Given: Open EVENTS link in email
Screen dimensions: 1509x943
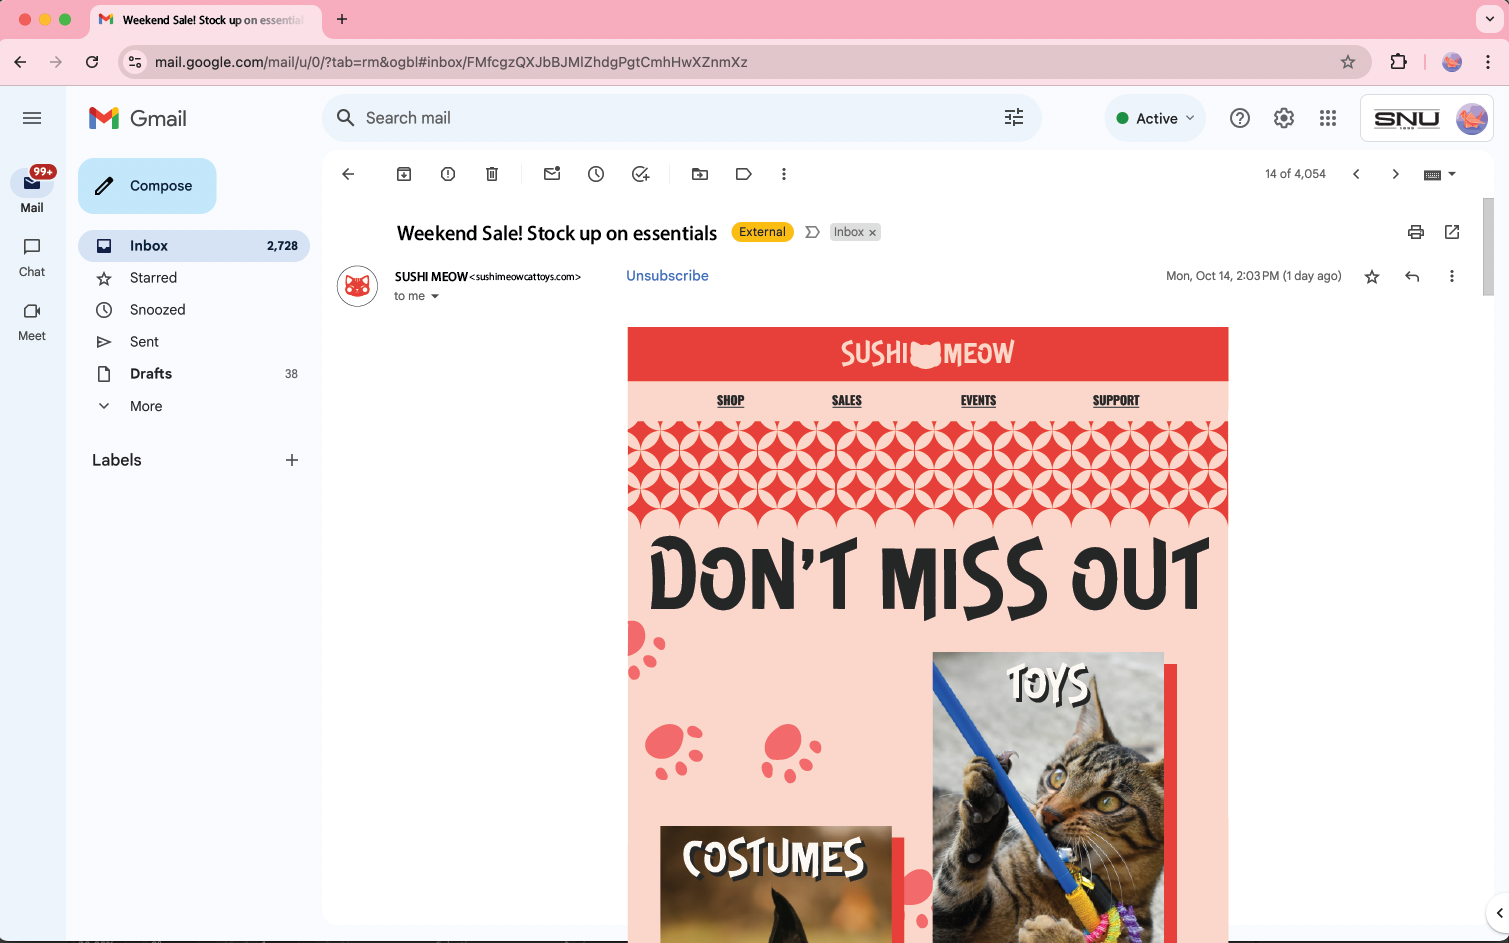Looking at the screenshot, I should (x=978, y=400).
